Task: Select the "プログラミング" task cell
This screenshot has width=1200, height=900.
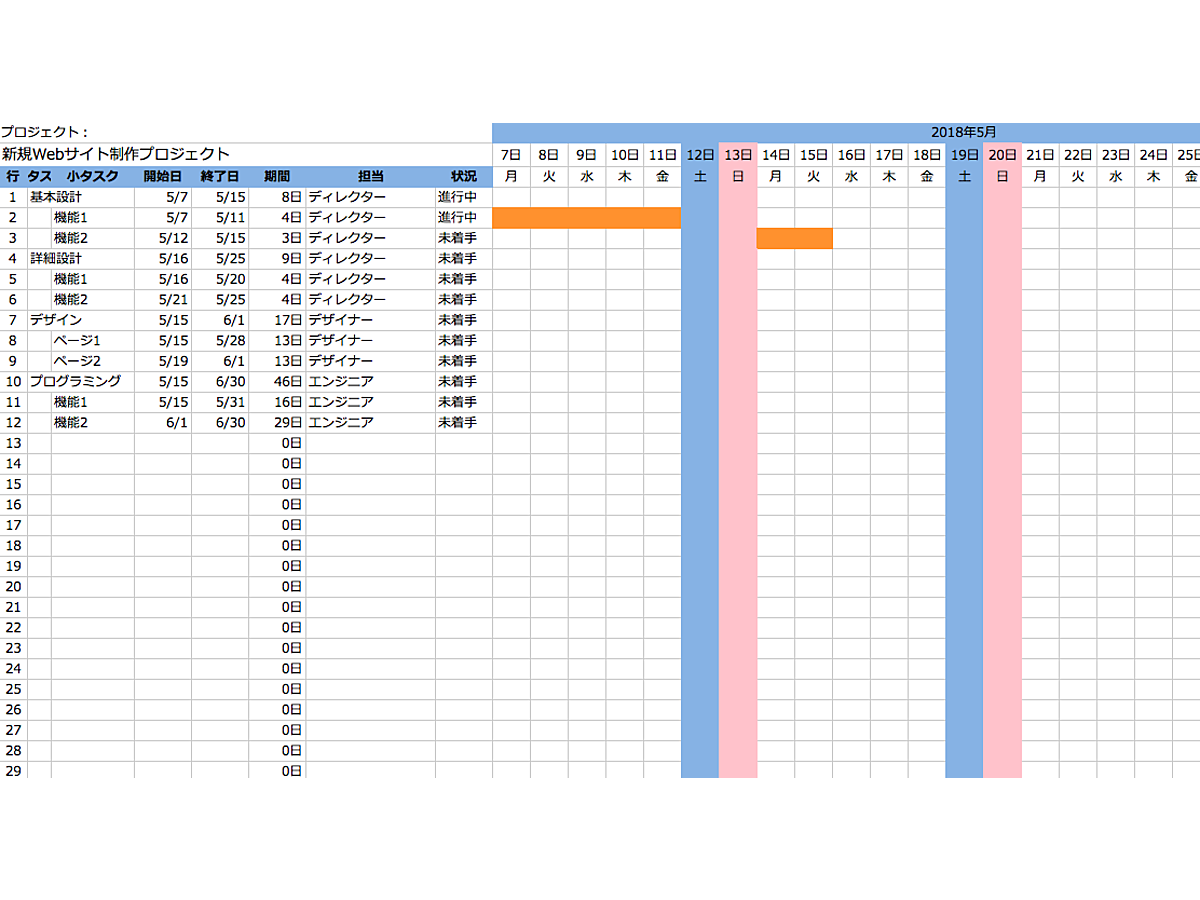Action: coord(75,381)
